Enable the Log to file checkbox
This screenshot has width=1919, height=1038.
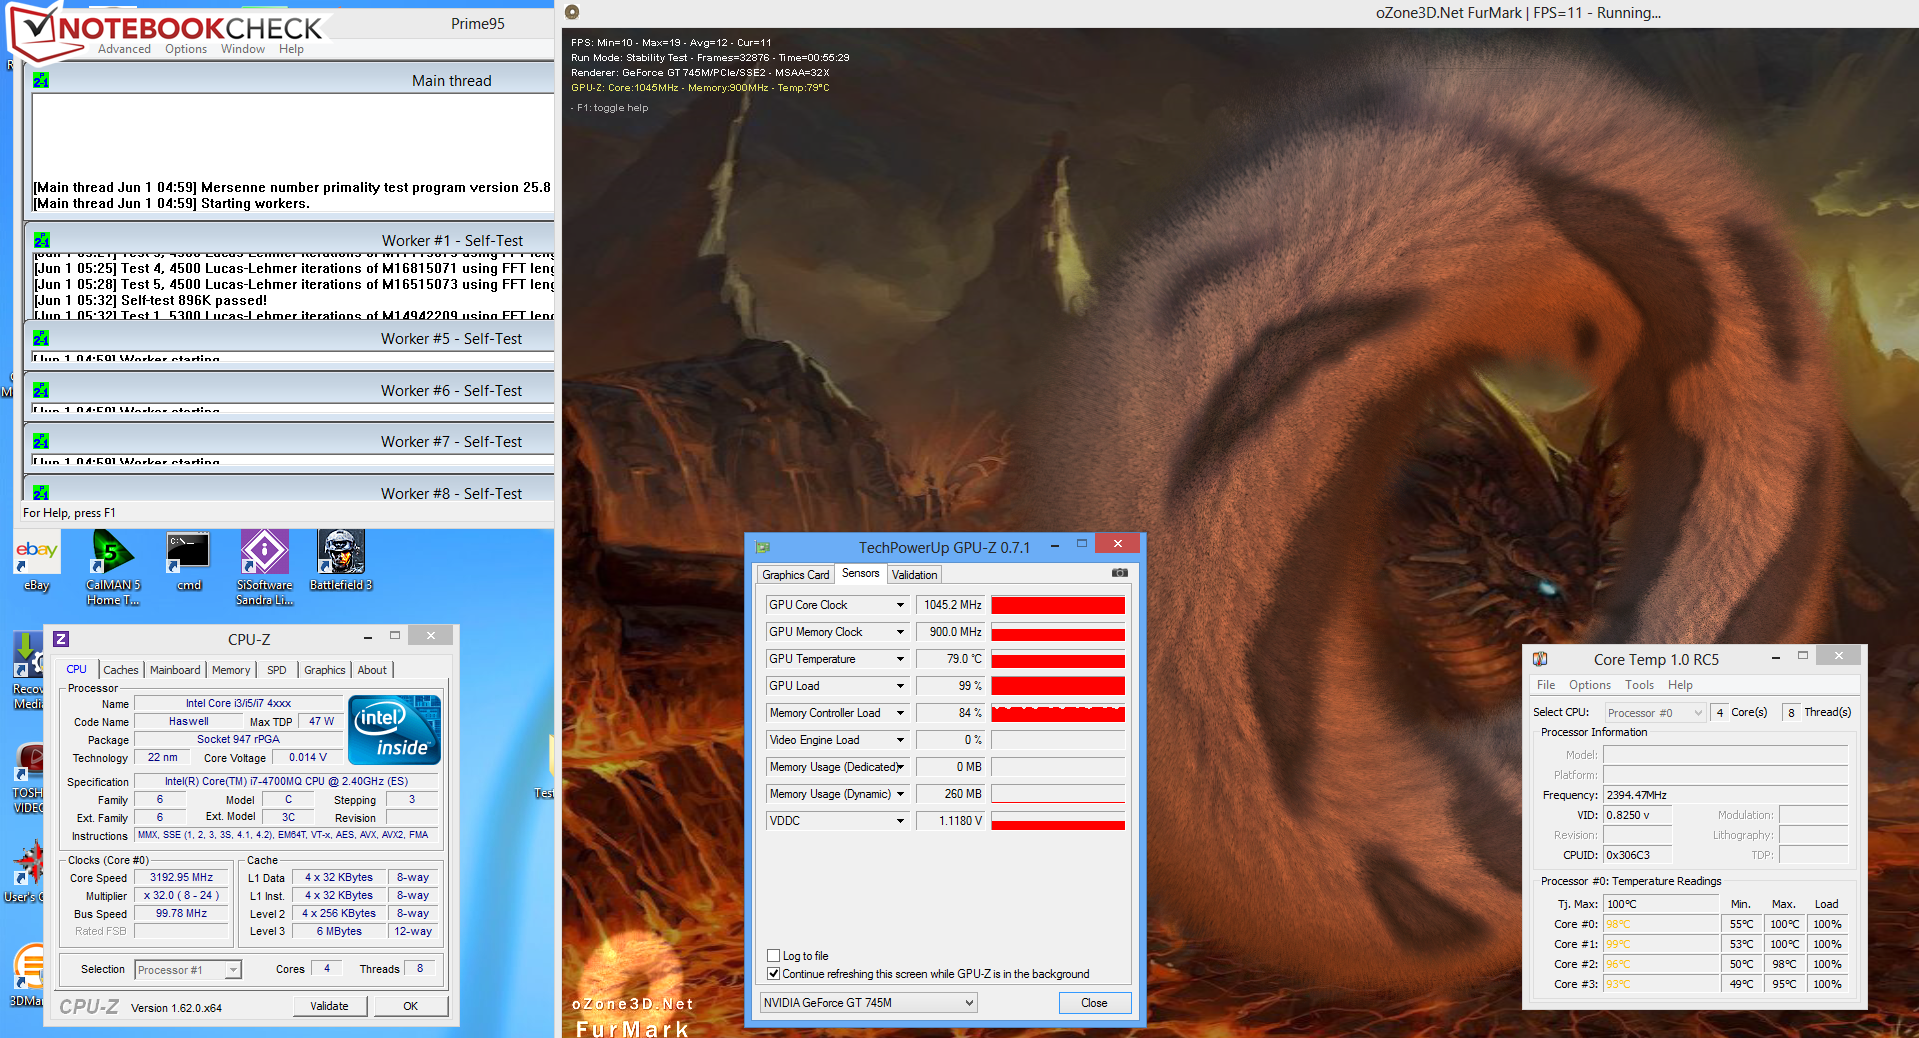click(x=773, y=955)
